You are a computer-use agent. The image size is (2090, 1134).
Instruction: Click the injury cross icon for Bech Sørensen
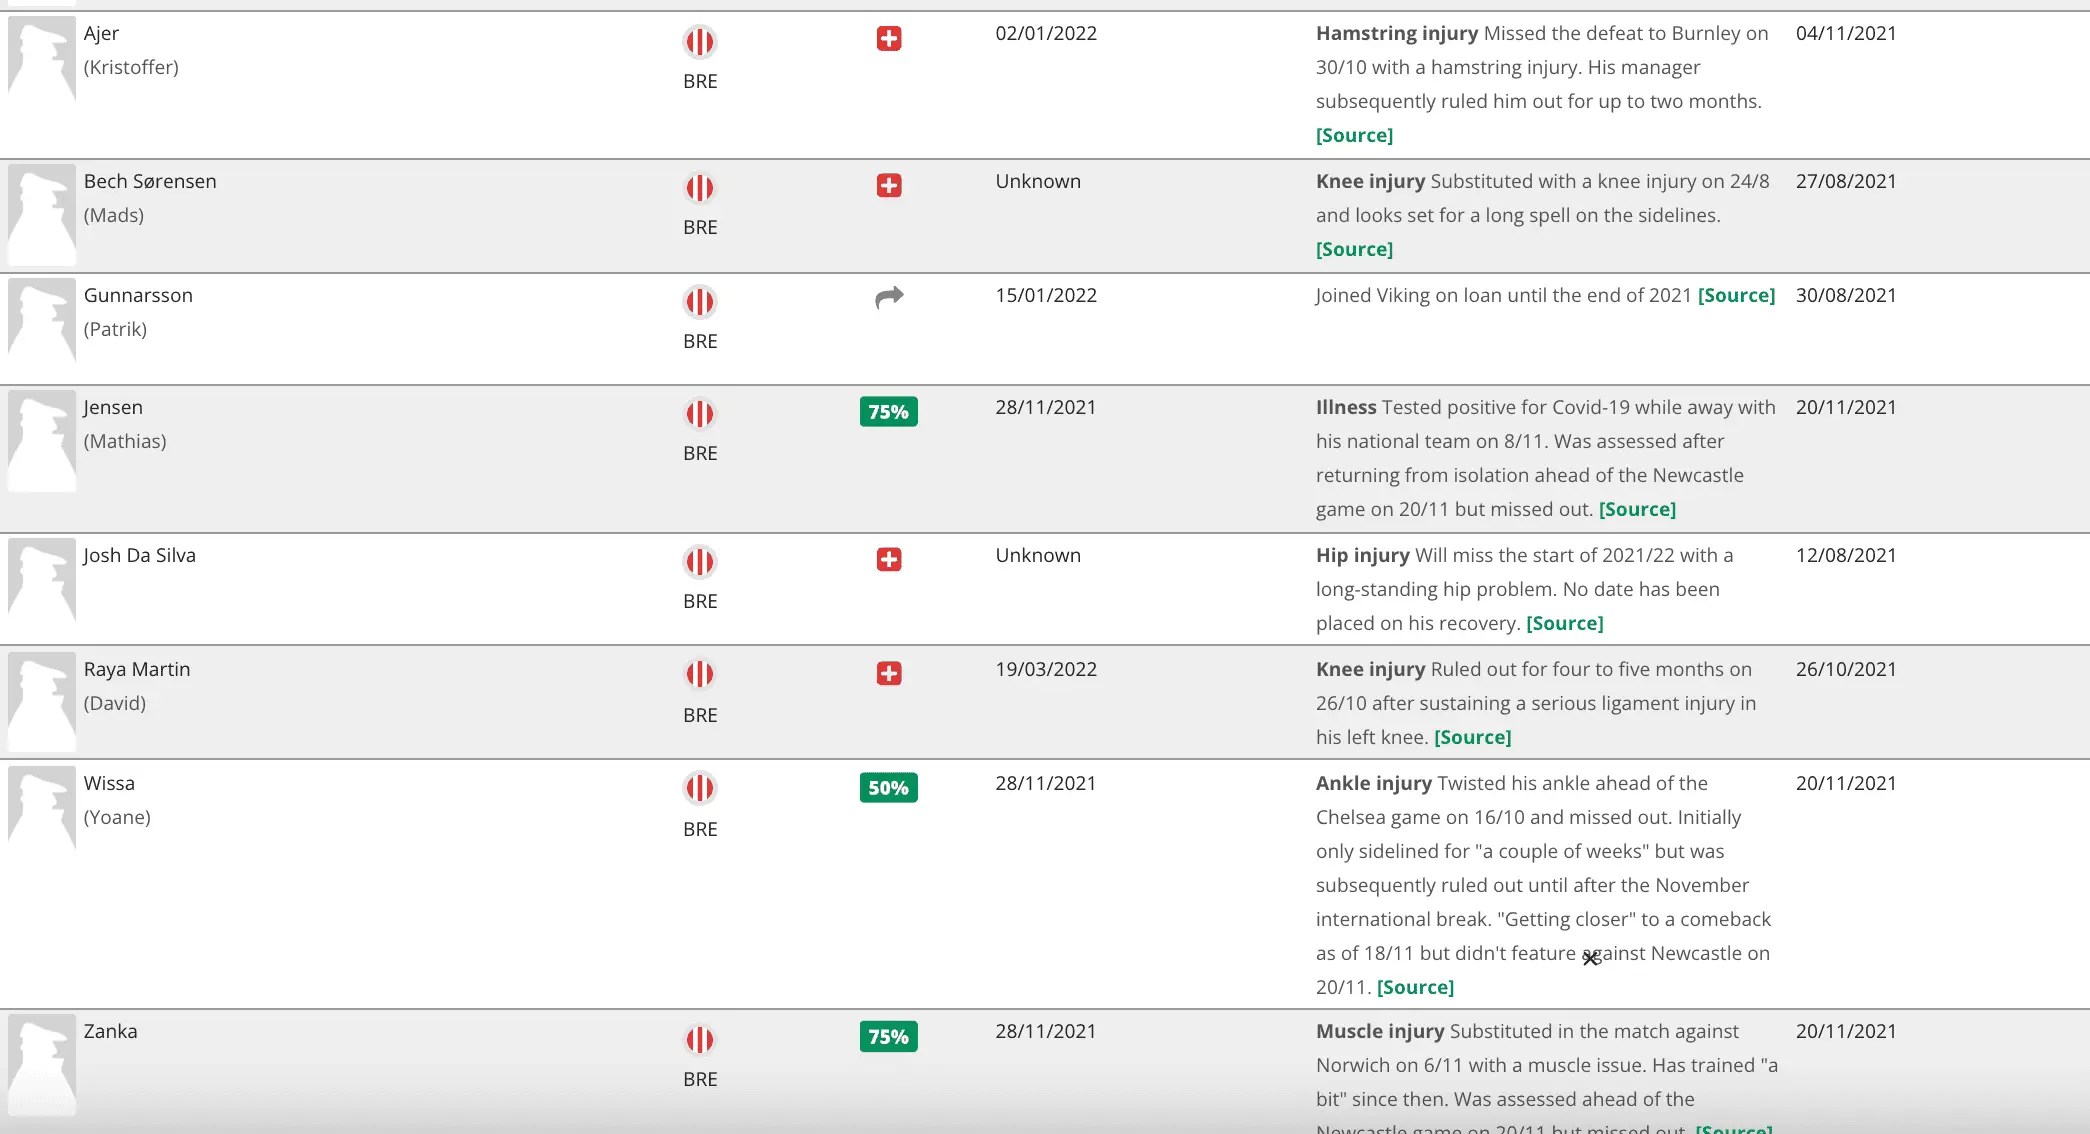(x=889, y=186)
